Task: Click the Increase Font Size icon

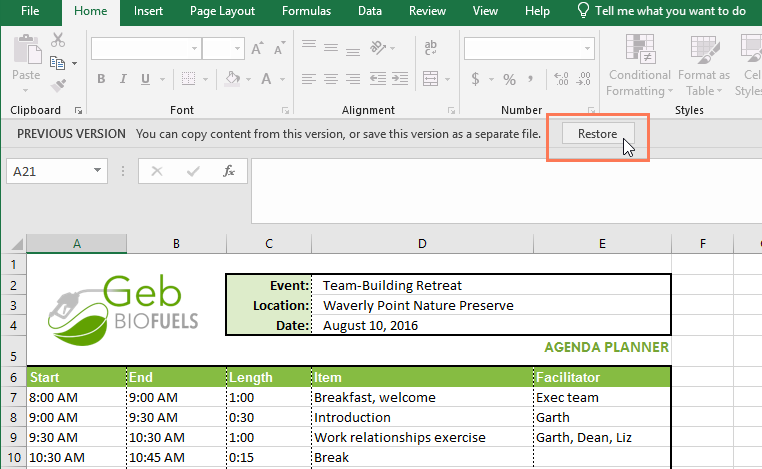Action: click(x=257, y=48)
